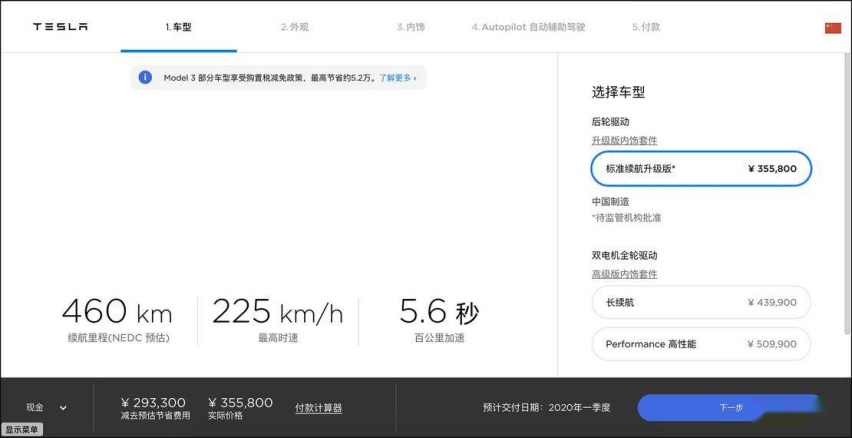Open 高级版内饰套件 link
The width and height of the screenshot is (852, 438).
[x=624, y=274]
